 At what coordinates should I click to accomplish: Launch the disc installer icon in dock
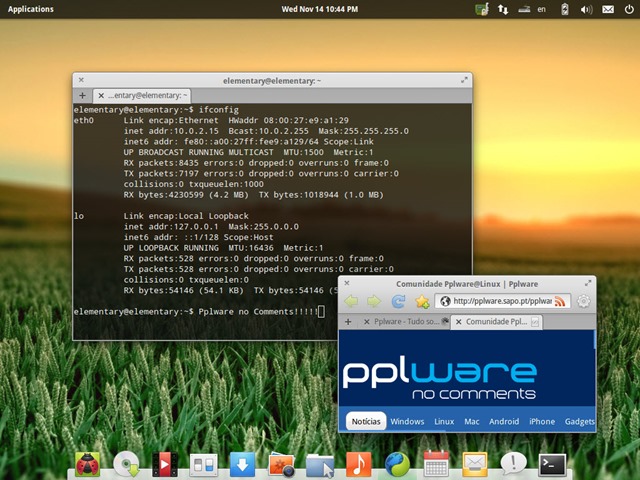(x=126, y=464)
